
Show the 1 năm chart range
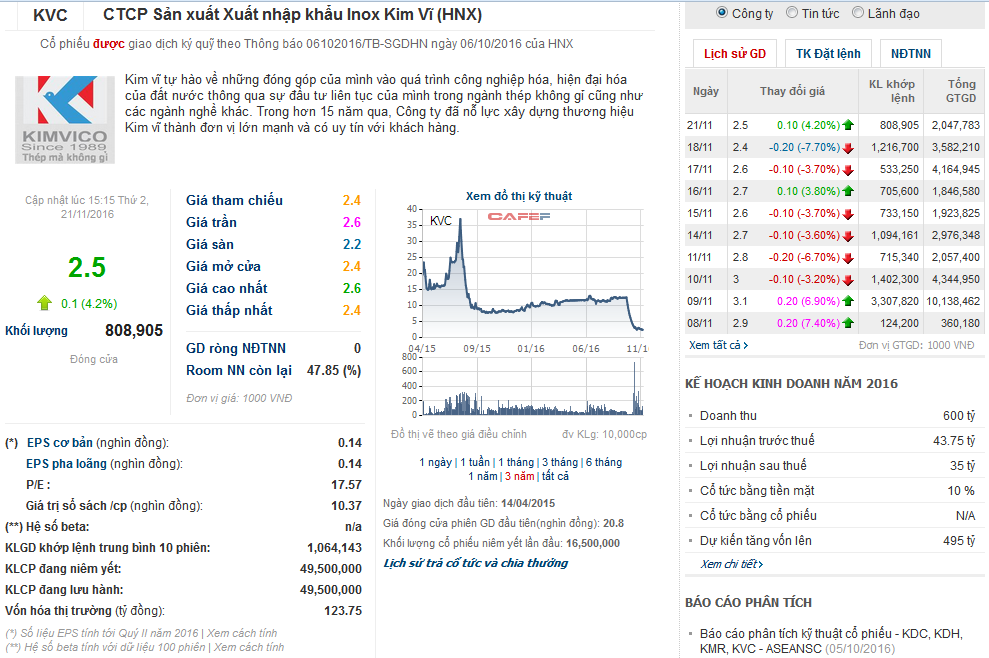point(483,476)
